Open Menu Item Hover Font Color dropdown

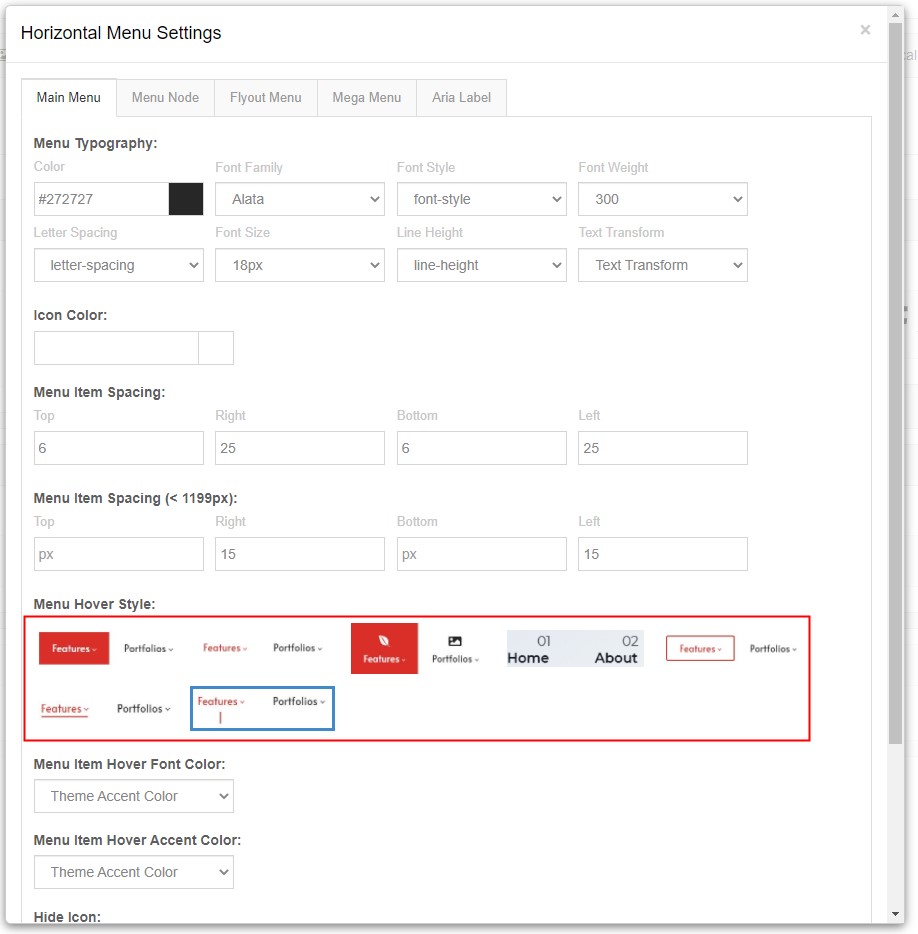click(x=133, y=796)
